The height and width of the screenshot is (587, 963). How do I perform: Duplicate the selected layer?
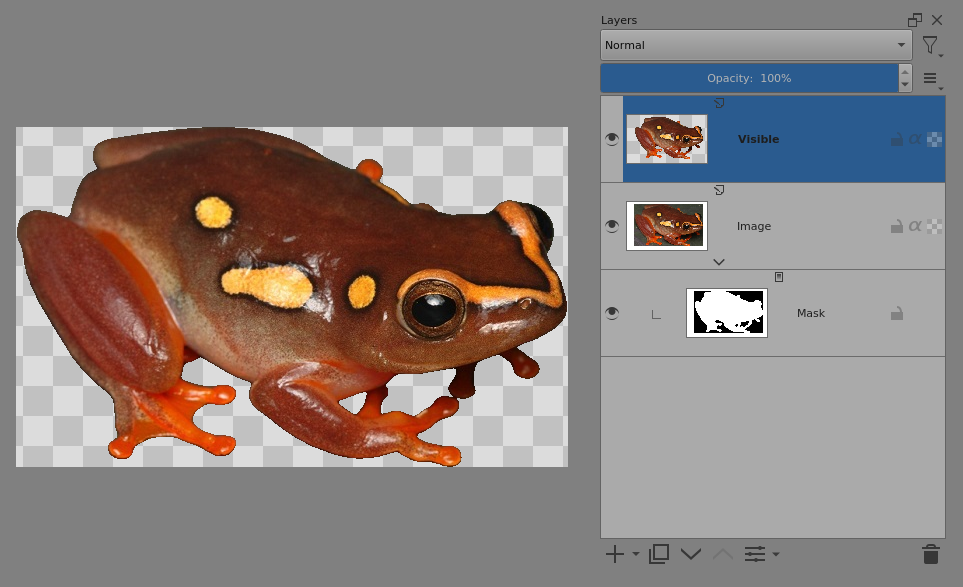(x=659, y=554)
